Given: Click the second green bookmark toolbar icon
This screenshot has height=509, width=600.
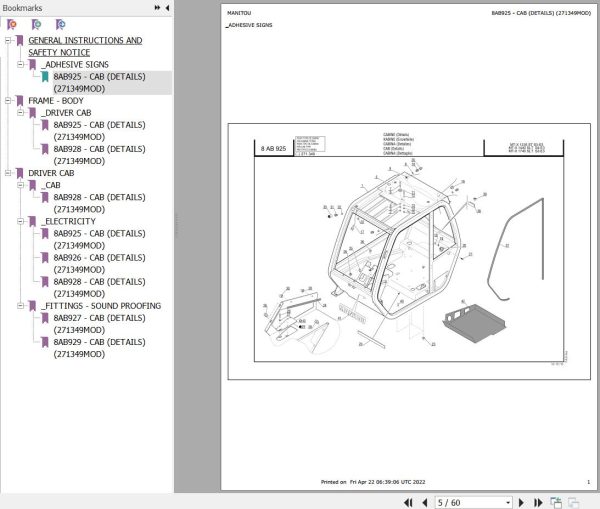Looking at the screenshot, I should (36, 25).
